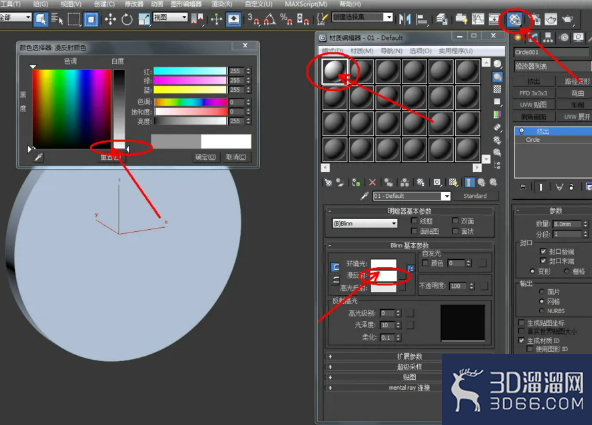Enable the 双面 (2-Sided) checkbox
592x425 pixels.
pos(455,221)
